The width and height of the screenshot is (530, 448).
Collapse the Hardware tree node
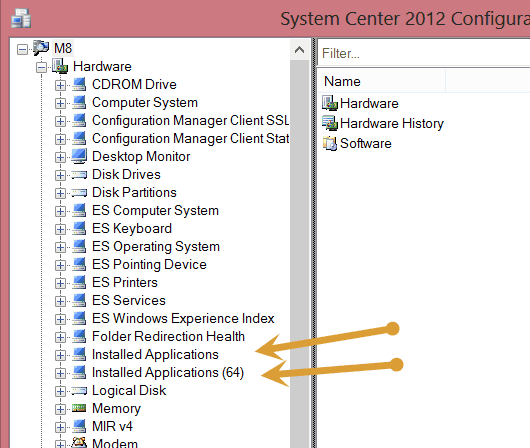41,67
